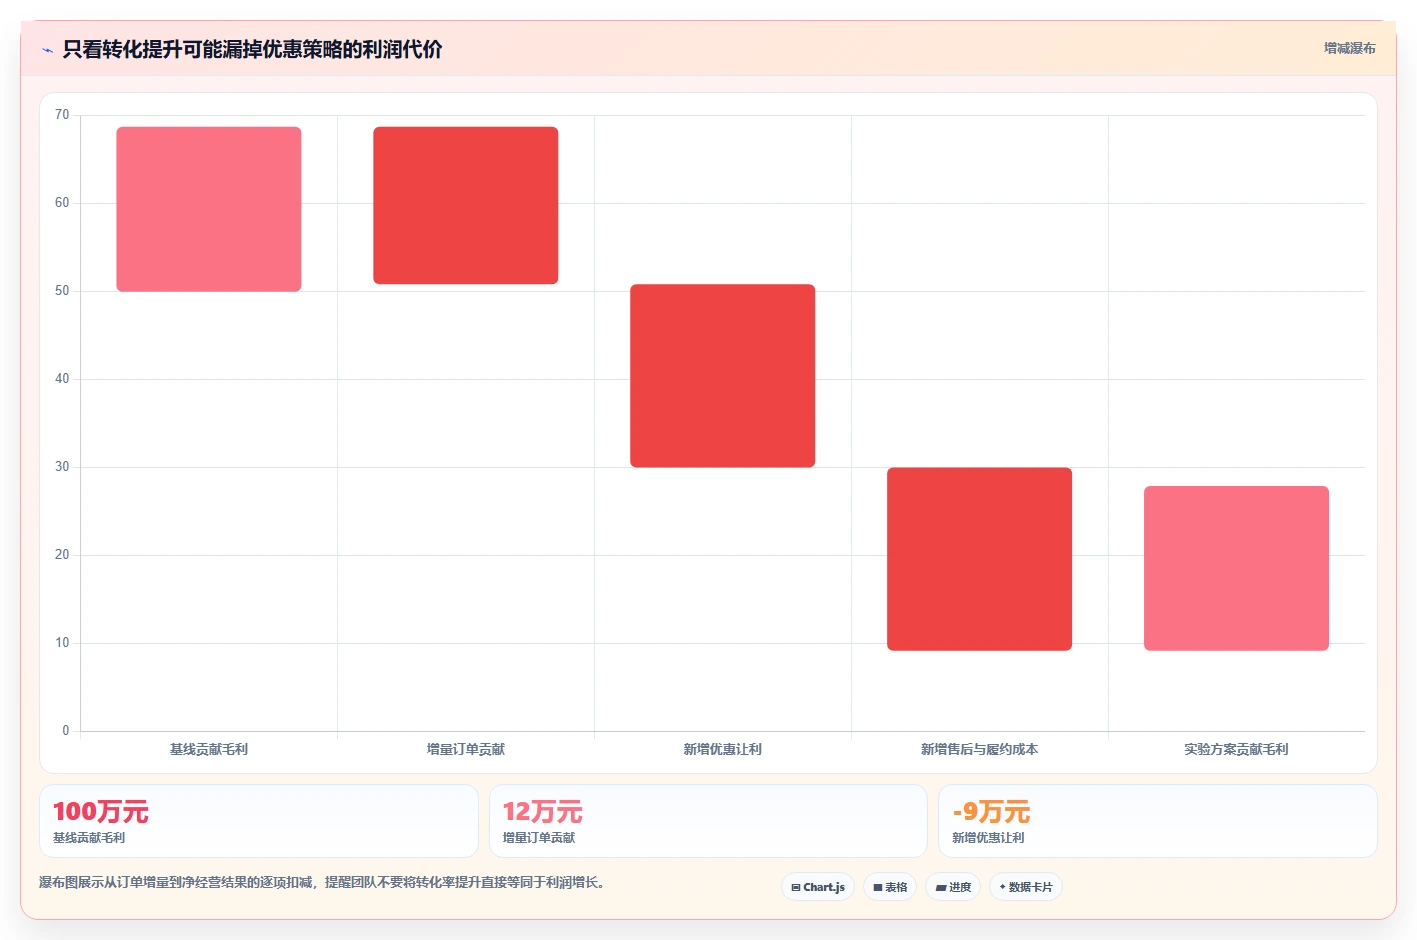The image size is (1417, 940).
Task: Click the 实验方案贡献毛利 waterfall bar
Action: pos(1237,568)
